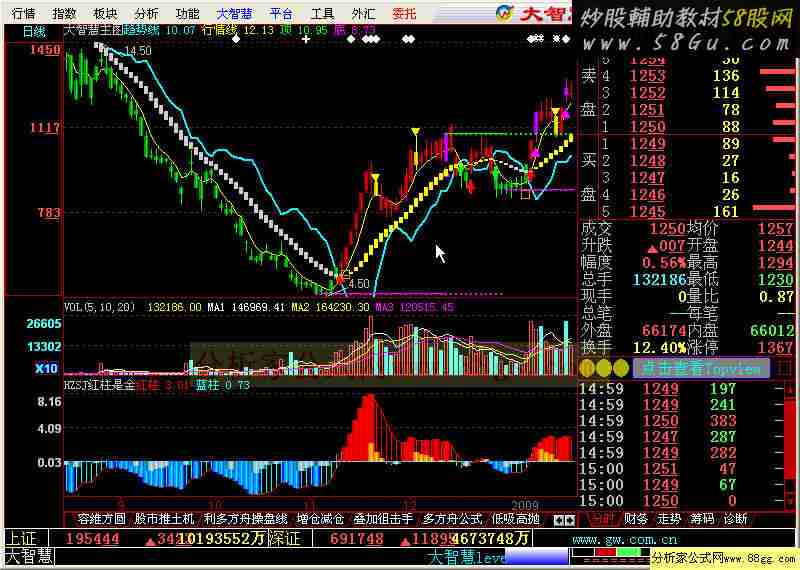
Task: Click the 日线 period label
Action: (34, 32)
